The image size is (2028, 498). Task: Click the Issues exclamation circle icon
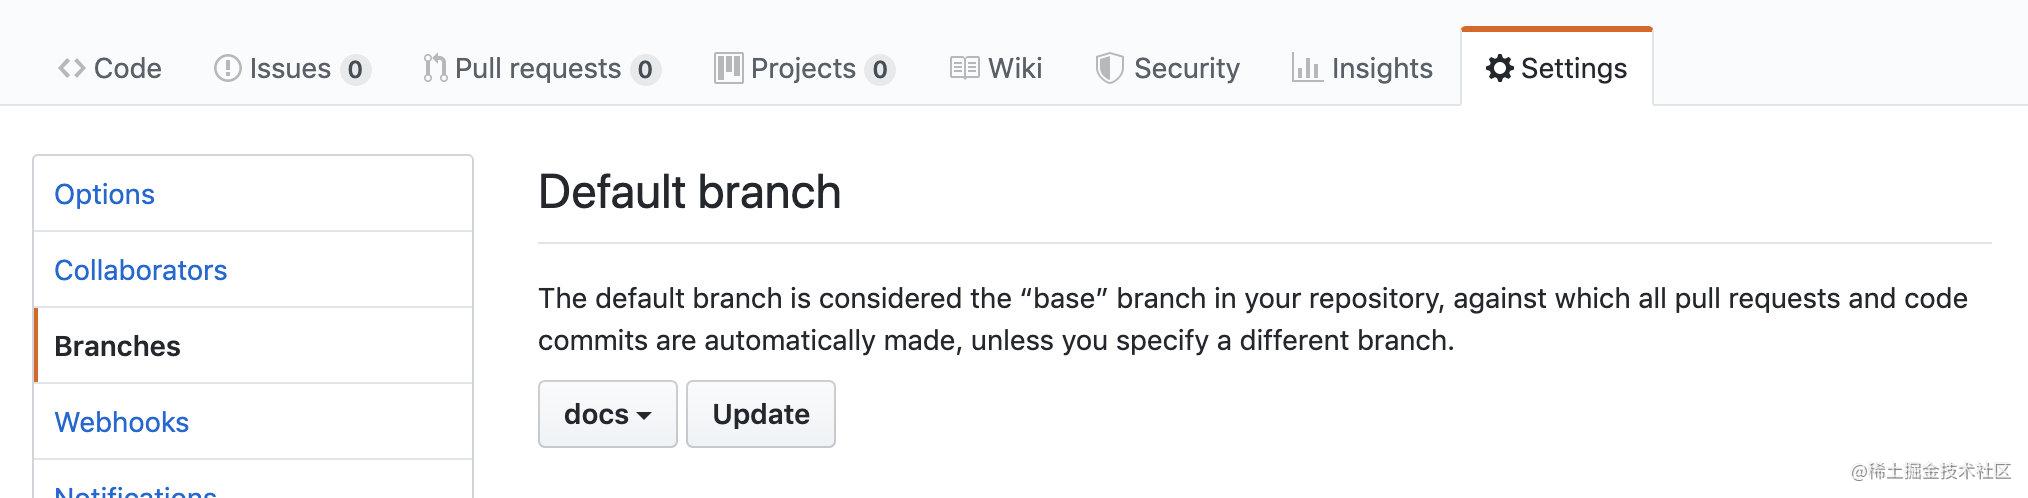[228, 68]
